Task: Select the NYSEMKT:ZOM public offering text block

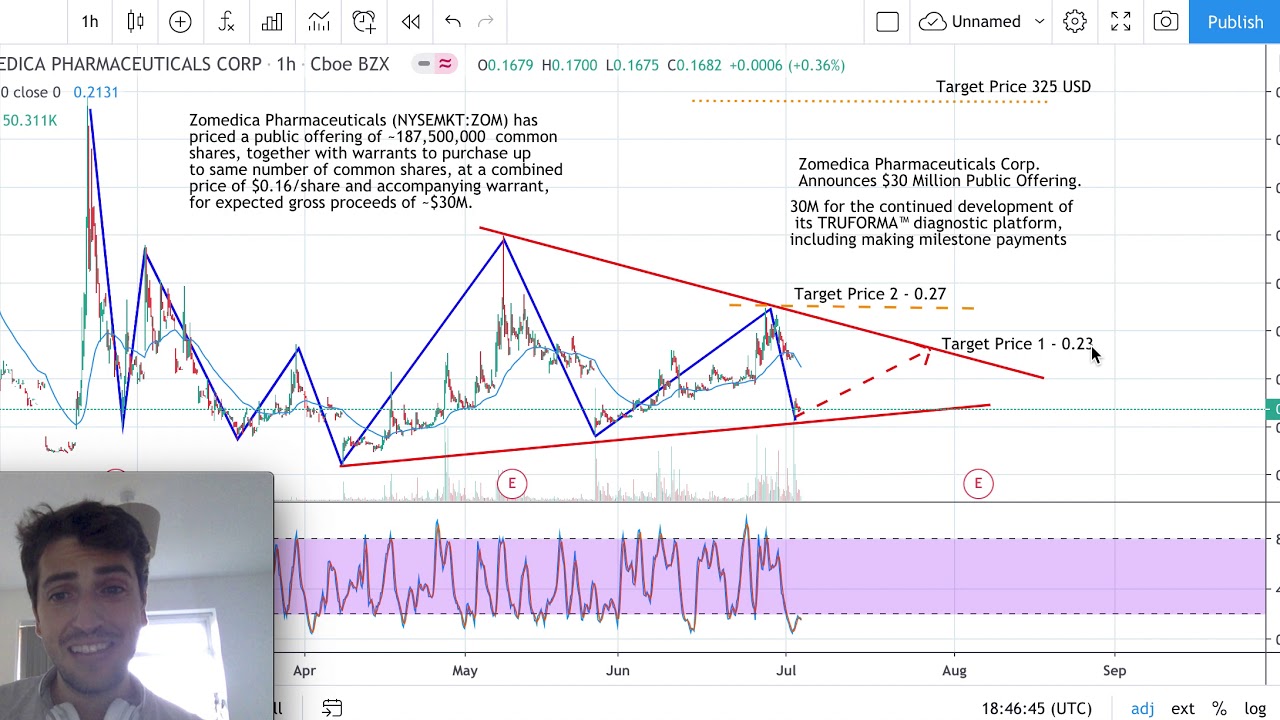Action: pyautogui.click(x=376, y=161)
